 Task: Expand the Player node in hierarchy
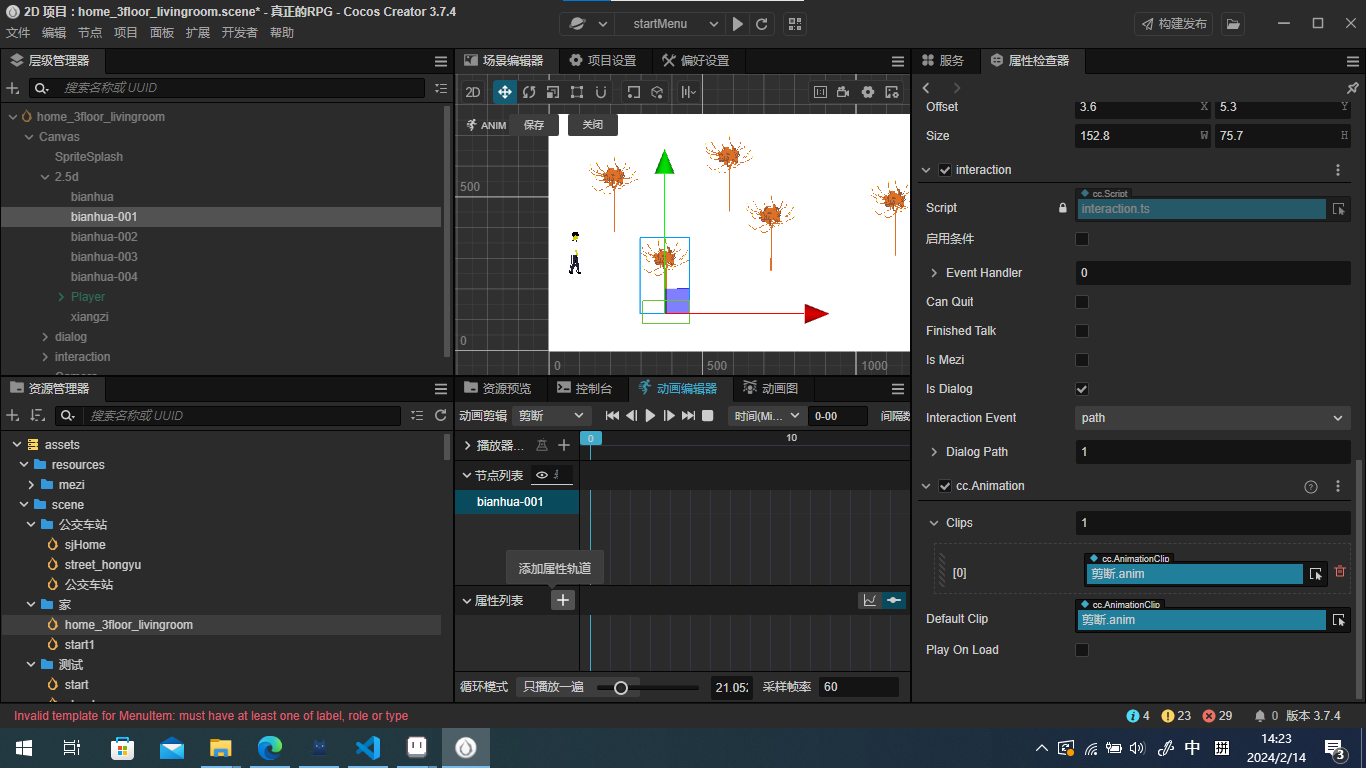tap(61, 297)
